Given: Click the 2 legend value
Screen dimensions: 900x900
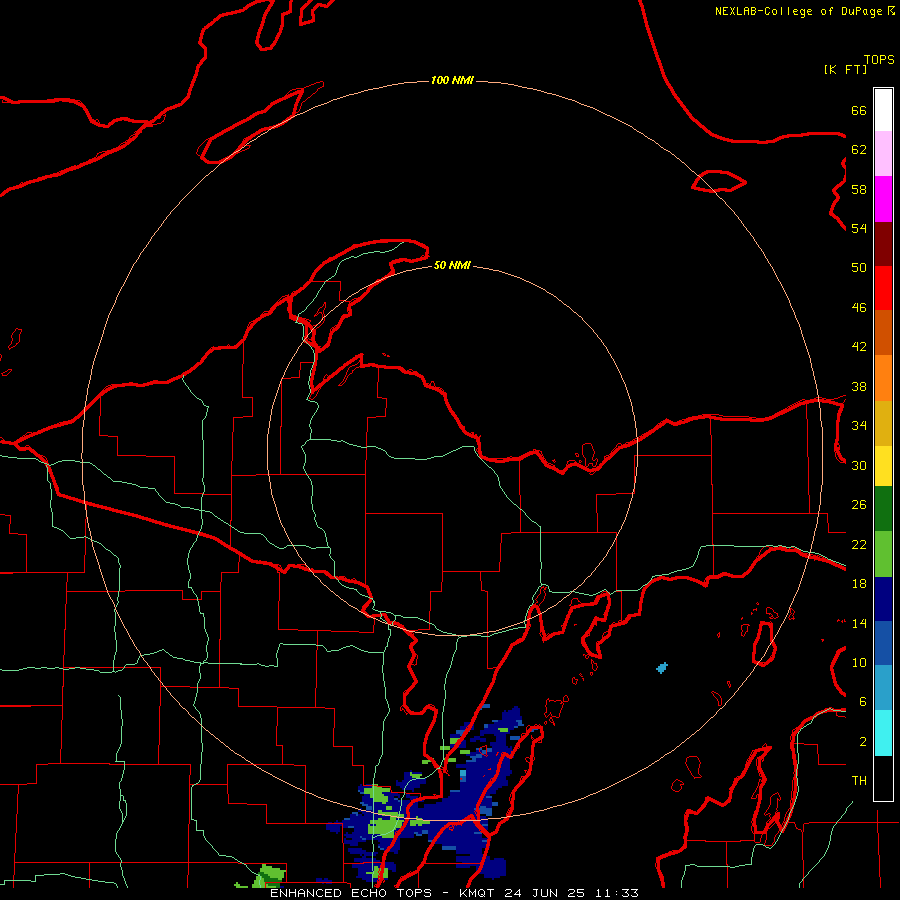Looking at the screenshot, I should pos(862,742).
